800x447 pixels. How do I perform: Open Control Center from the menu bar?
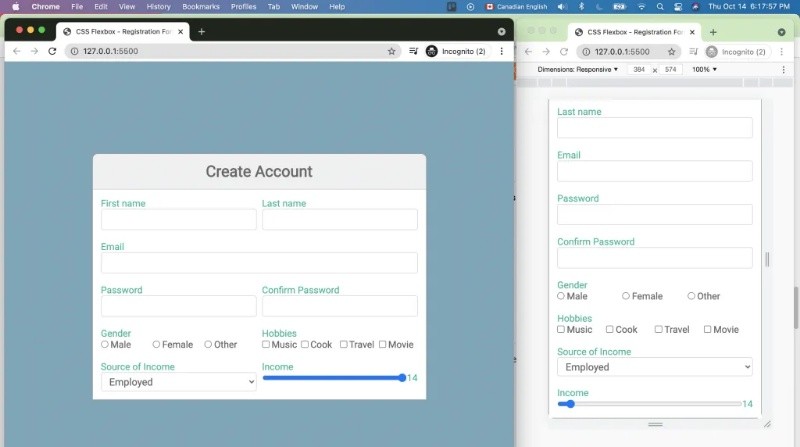tap(678, 7)
